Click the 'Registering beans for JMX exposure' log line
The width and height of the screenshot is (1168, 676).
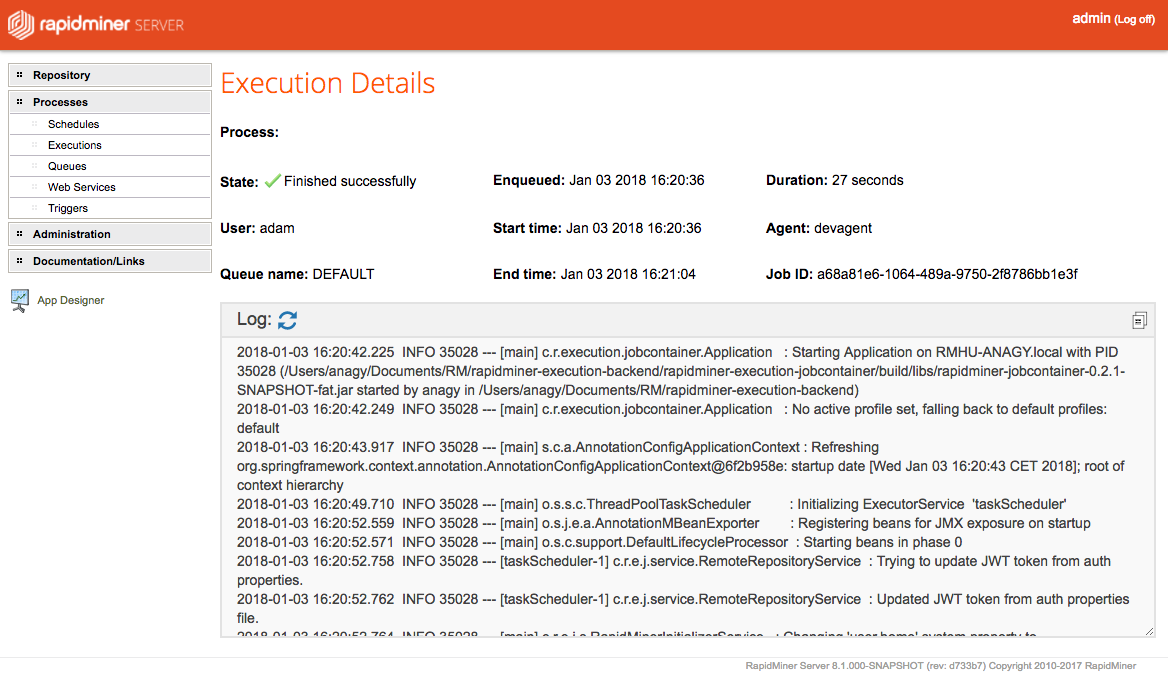[664, 523]
